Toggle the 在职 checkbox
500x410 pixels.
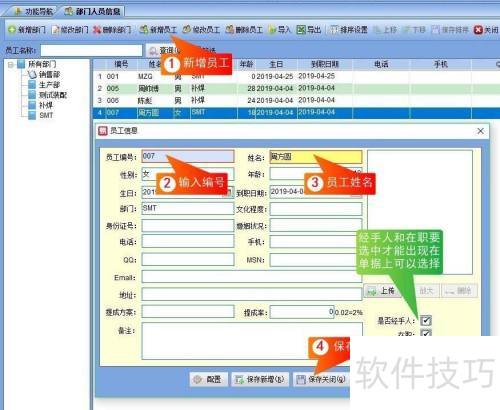pyautogui.click(x=426, y=333)
